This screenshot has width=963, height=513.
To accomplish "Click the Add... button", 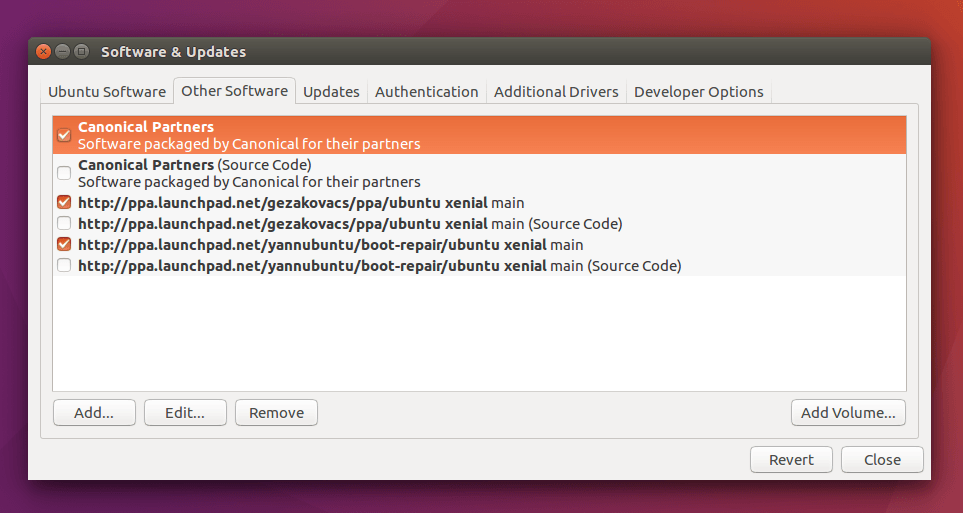I will tap(94, 413).
